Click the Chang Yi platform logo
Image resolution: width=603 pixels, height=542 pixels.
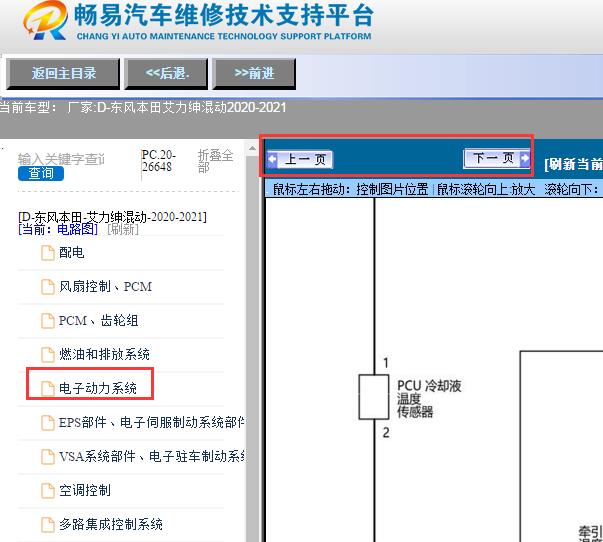(x=198, y=21)
